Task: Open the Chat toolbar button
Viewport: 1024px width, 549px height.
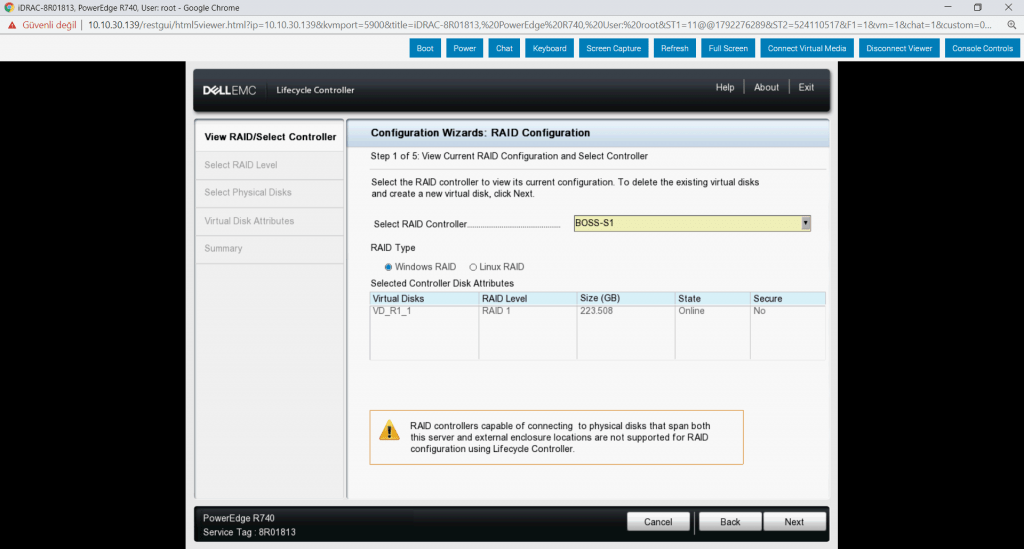Action: click(x=504, y=48)
